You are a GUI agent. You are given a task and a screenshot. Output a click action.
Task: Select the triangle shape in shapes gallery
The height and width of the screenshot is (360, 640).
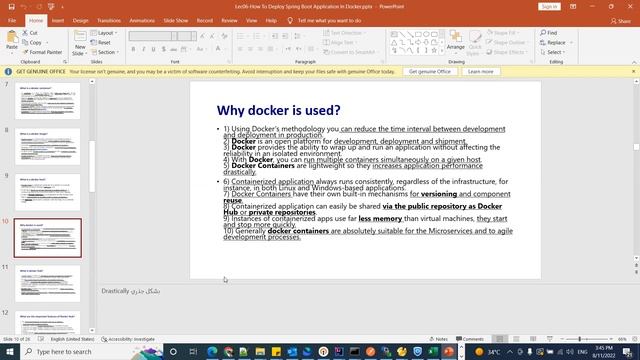[394, 42]
